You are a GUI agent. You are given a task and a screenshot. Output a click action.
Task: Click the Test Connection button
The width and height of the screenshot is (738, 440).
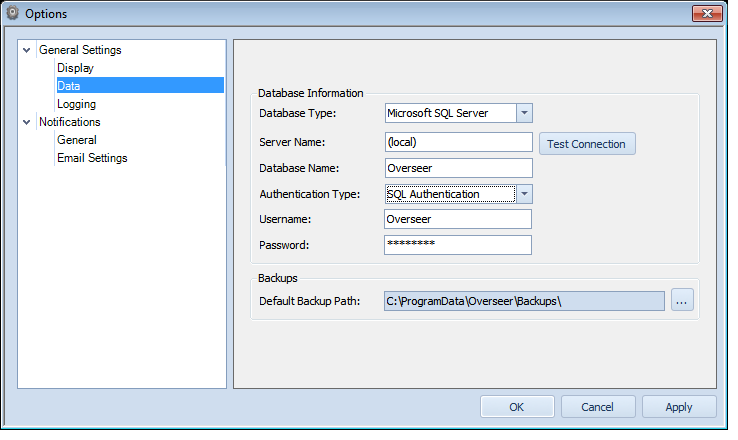point(587,144)
